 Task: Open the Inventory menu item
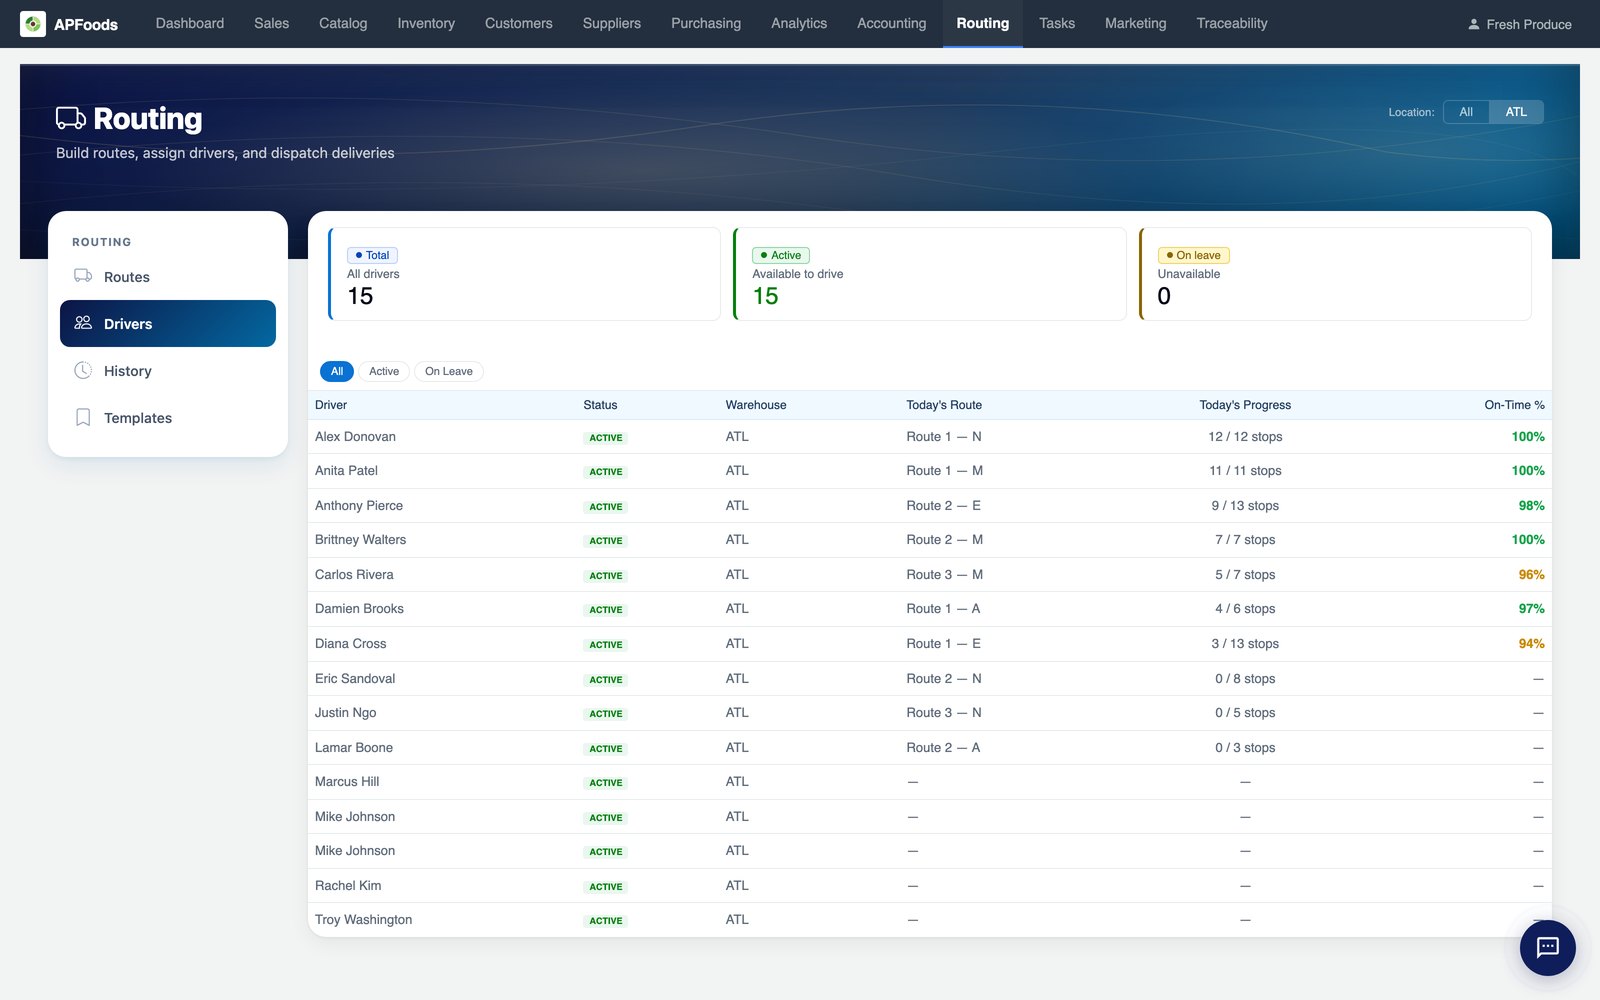(x=426, y=23)
